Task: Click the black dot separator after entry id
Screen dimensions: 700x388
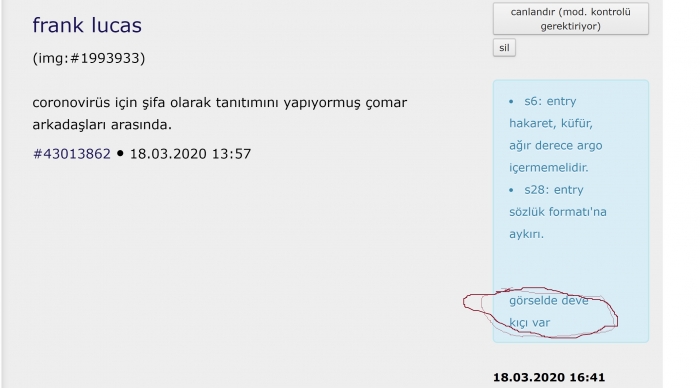Action: [120, 153]
